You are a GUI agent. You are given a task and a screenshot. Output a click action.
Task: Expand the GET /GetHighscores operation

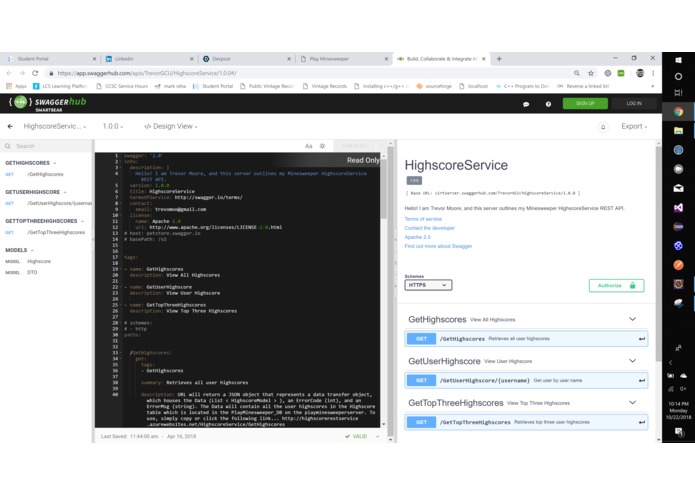[526, 339]
